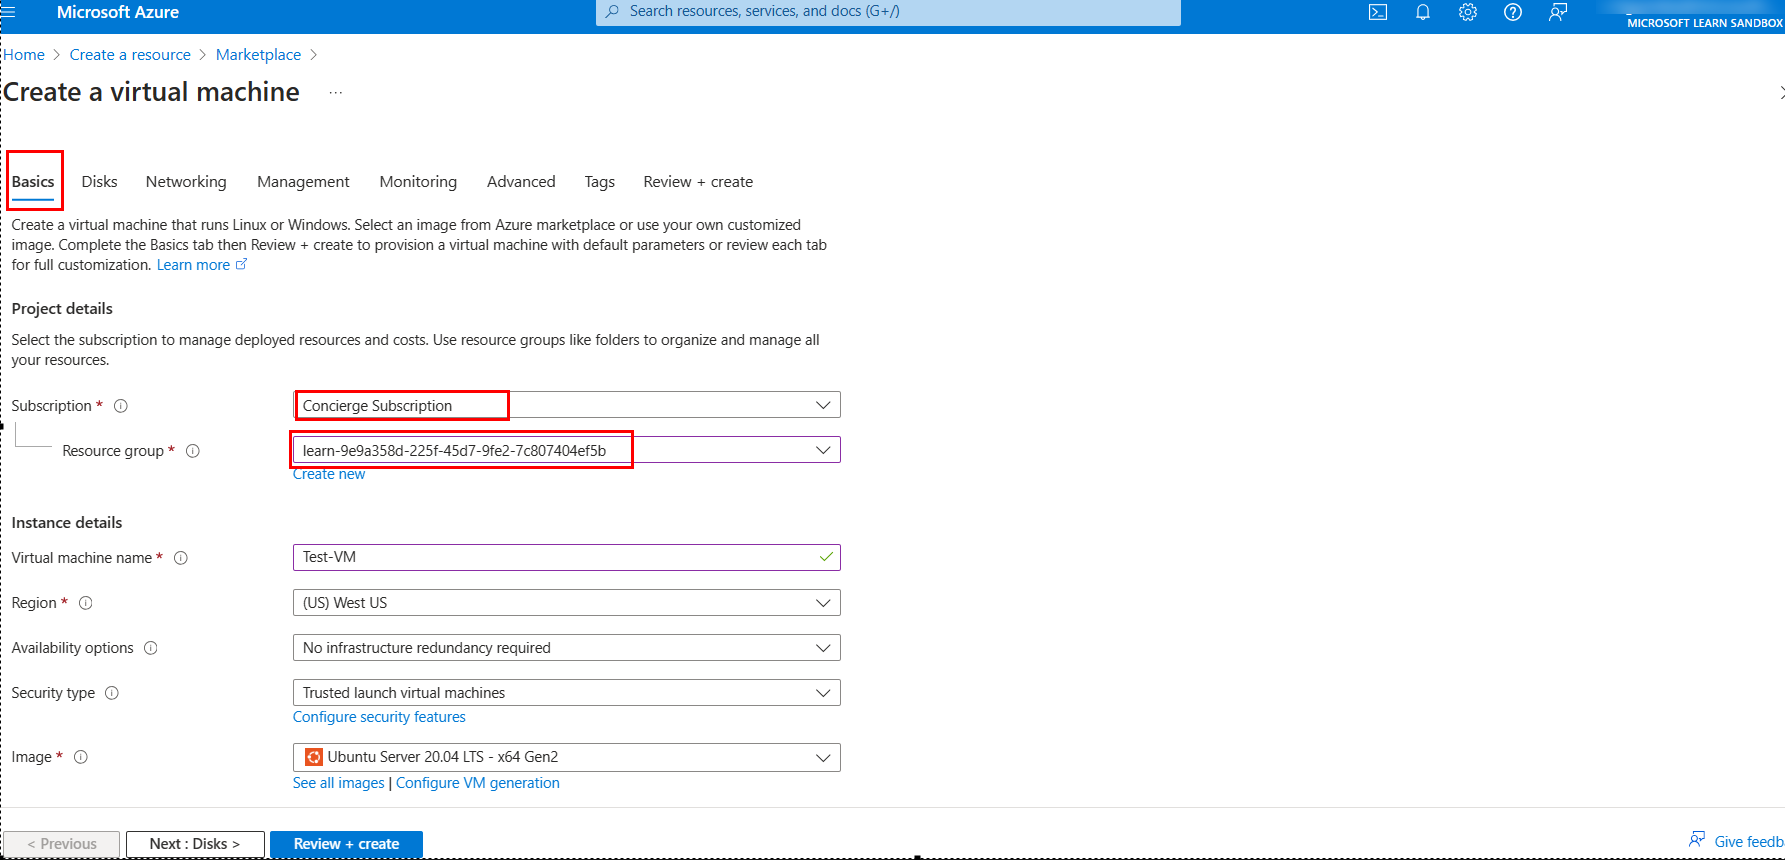Switch to the Monitoring tab

point(418,182)
